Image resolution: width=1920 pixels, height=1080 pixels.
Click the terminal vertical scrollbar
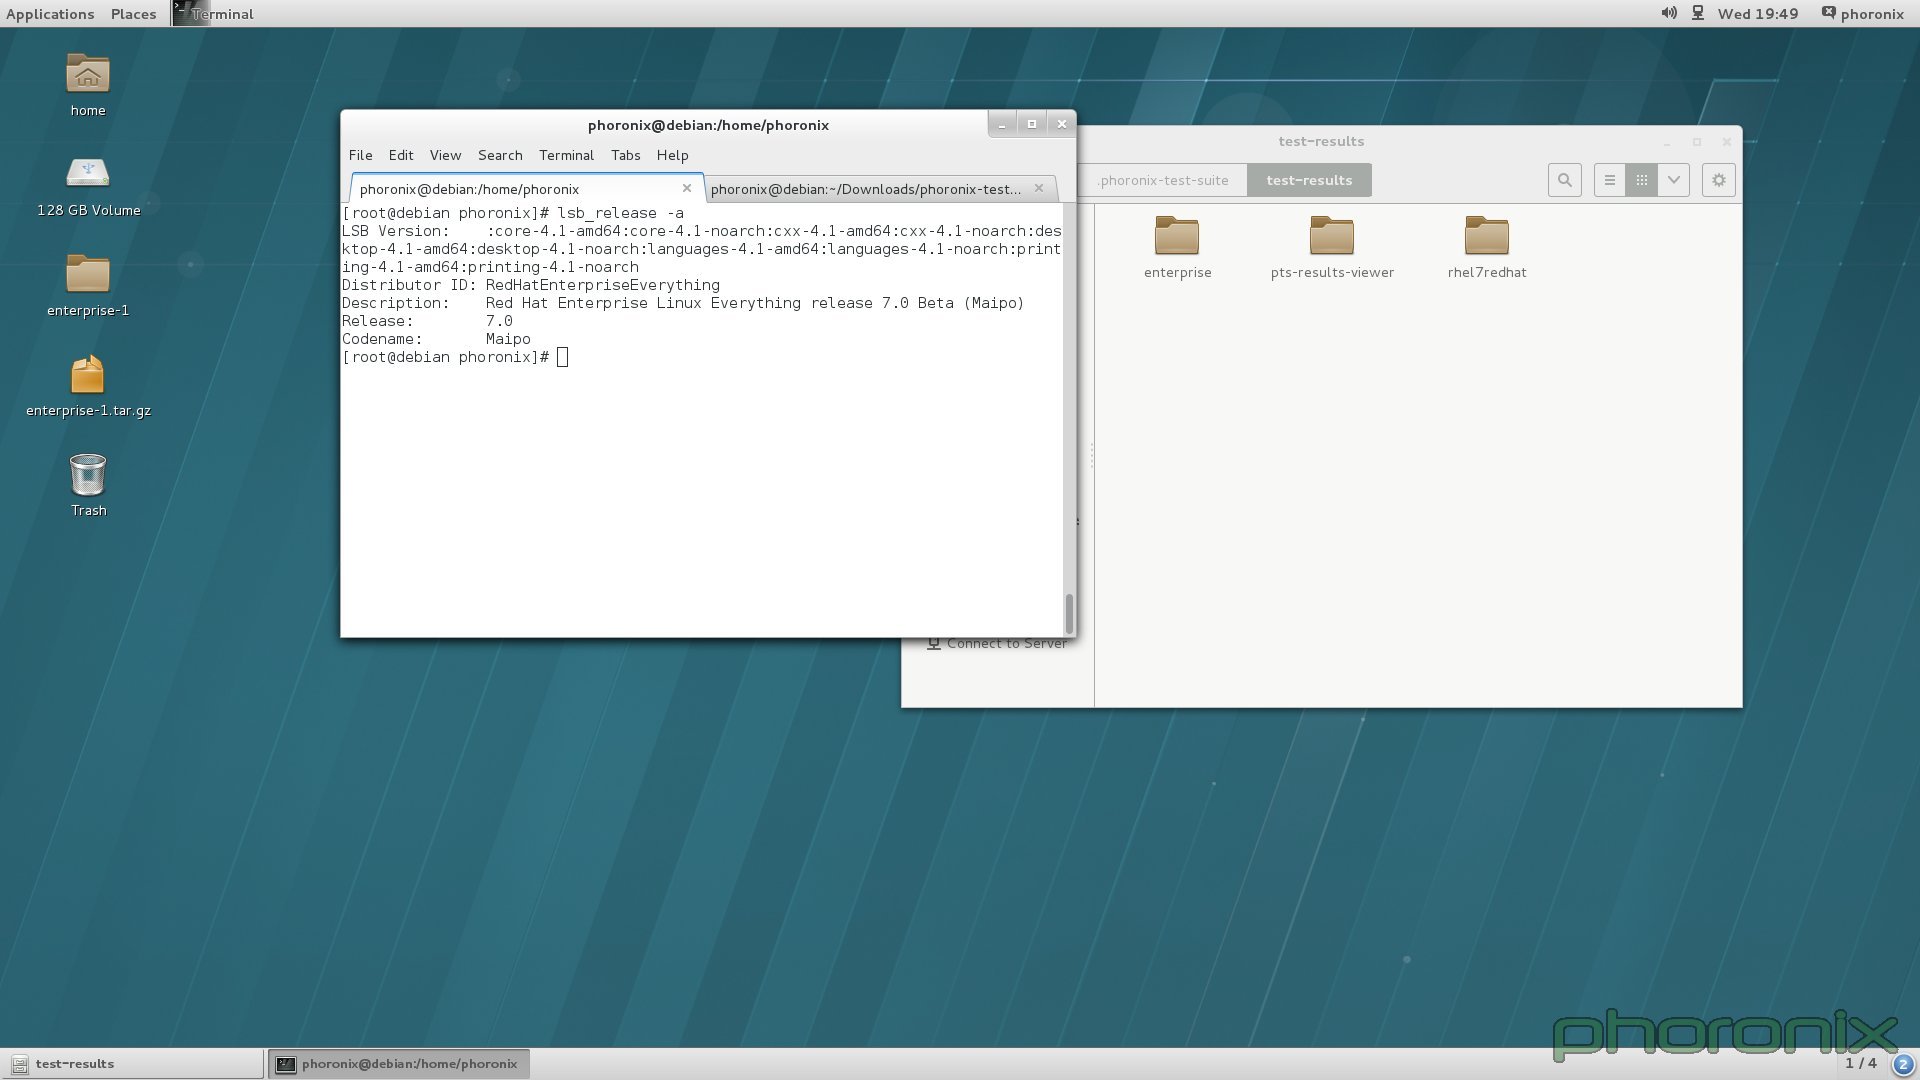(x=1069, y=613)
